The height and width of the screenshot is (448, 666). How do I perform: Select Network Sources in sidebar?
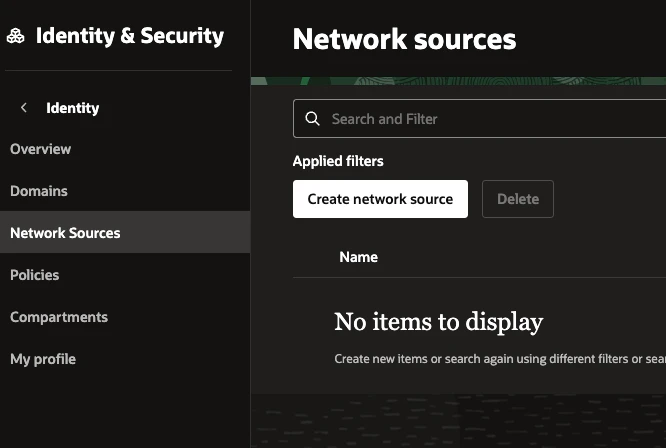pos(125,232)
